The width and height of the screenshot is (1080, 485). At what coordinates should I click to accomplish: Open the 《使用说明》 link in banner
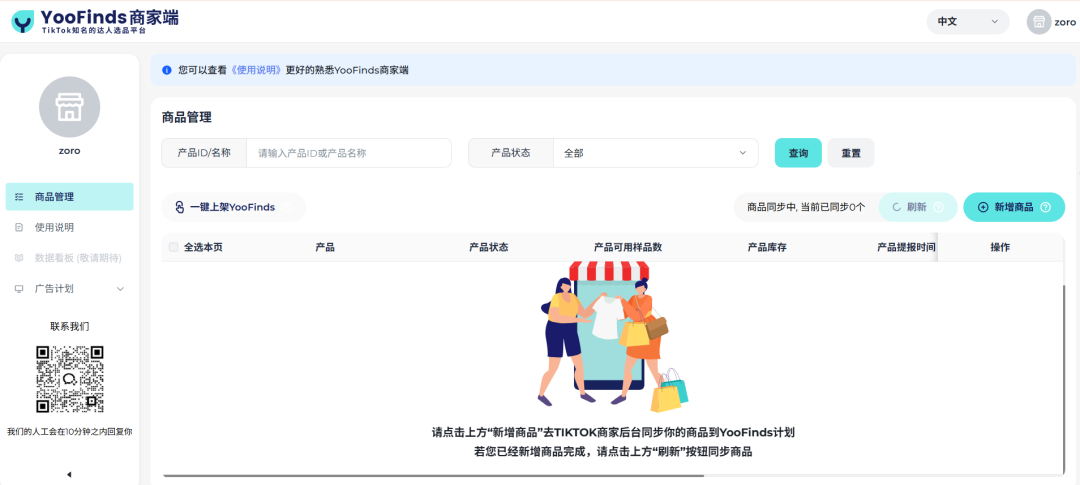[257, 70]
